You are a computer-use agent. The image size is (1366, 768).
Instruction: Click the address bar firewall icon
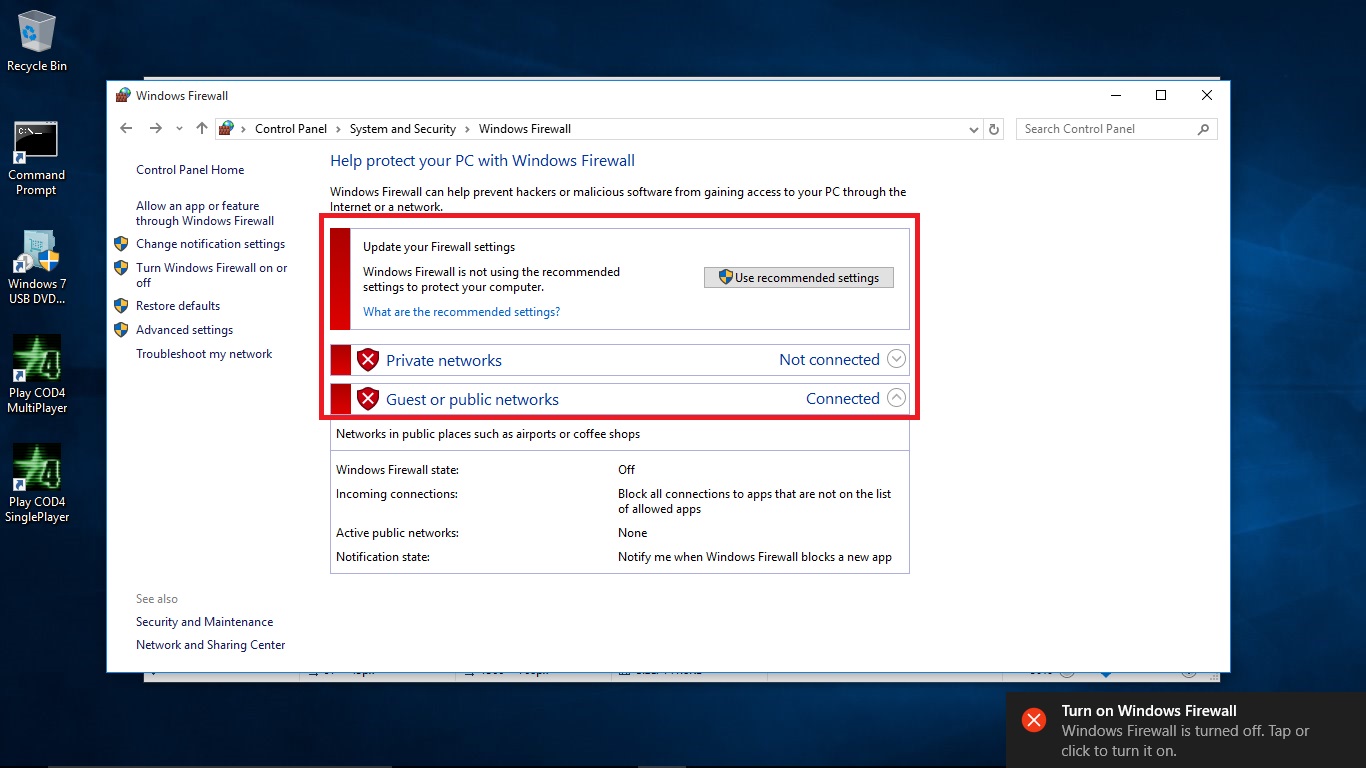(226, 128)
